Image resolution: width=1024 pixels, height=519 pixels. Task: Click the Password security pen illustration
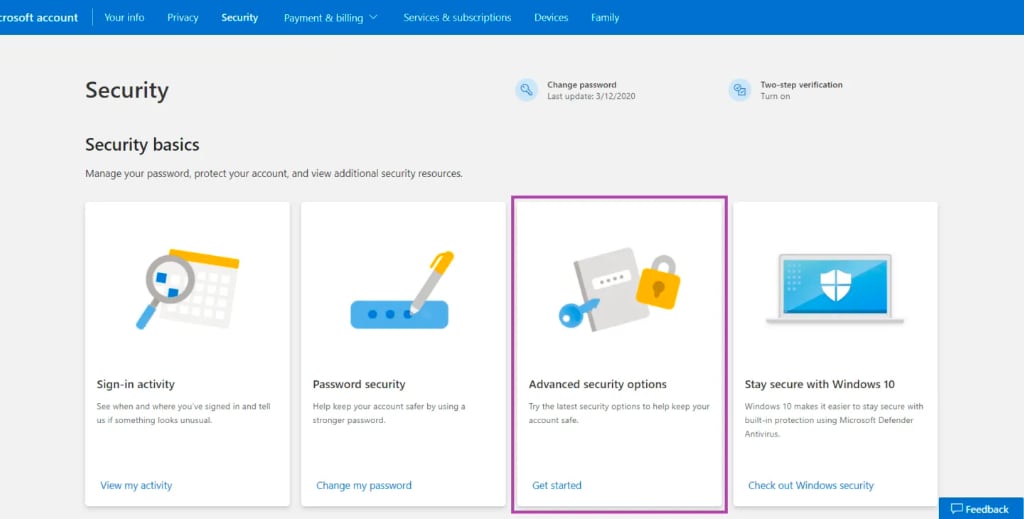(402, 289)
